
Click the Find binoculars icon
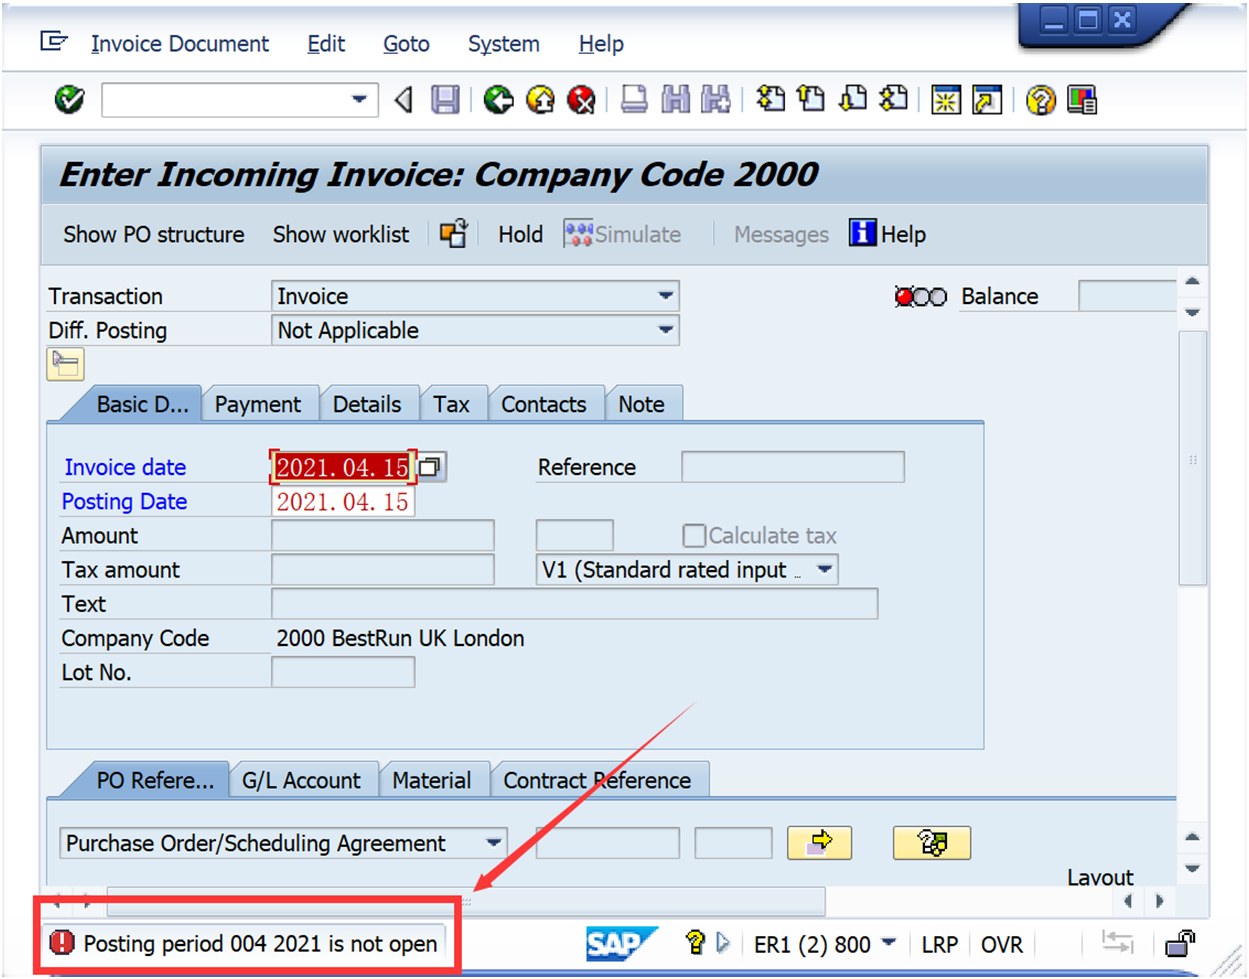676,100
